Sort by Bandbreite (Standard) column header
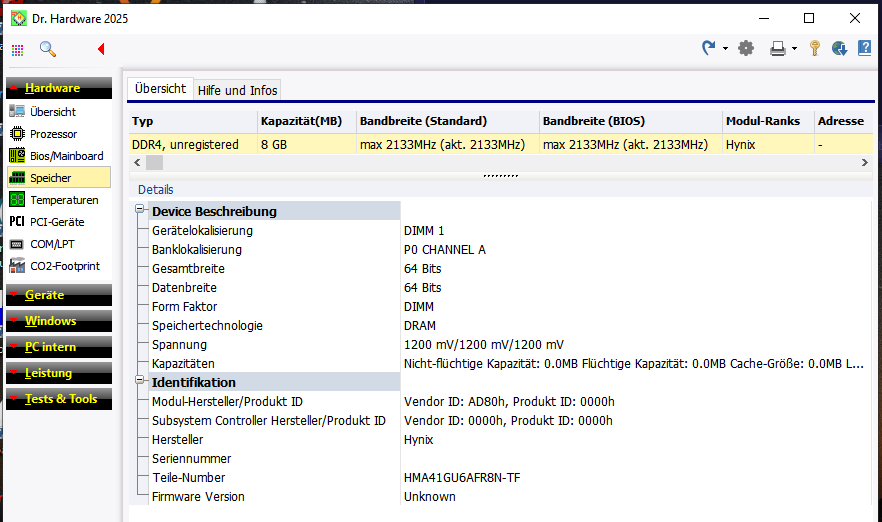Image resolution: width=882 pixels, height=522 pixels. [x=448, y=121]
